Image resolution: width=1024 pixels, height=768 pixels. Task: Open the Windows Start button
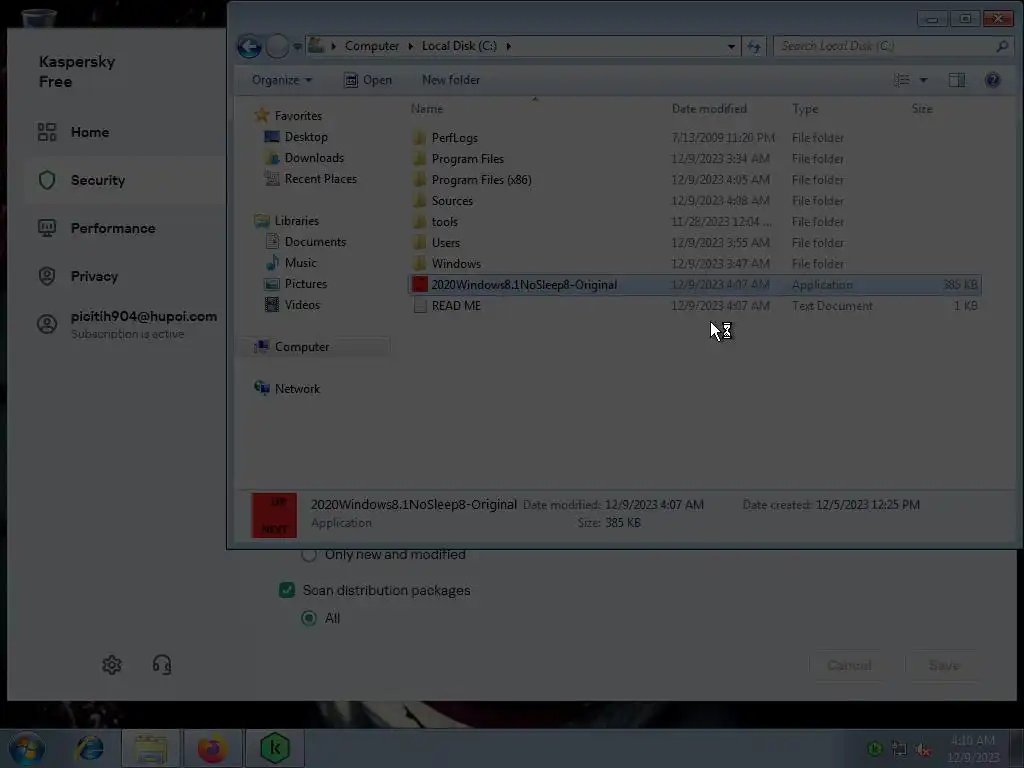[27, 748]
